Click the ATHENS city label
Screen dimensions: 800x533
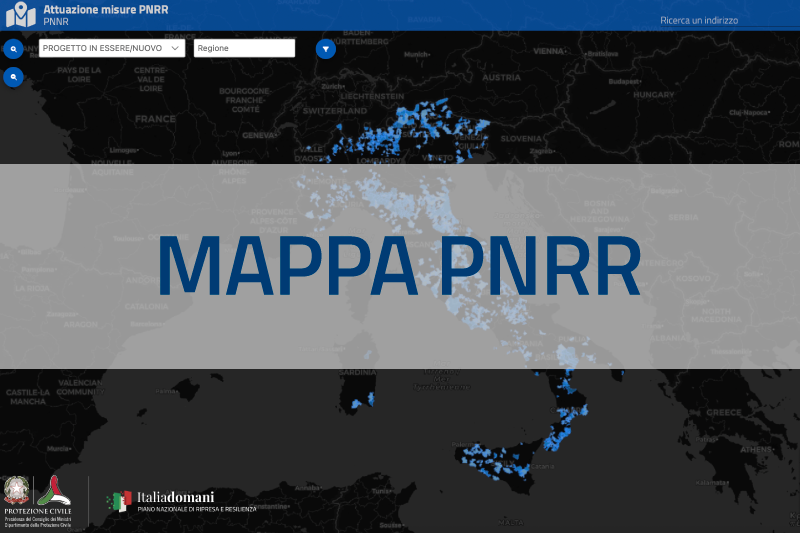click(757, 449)
